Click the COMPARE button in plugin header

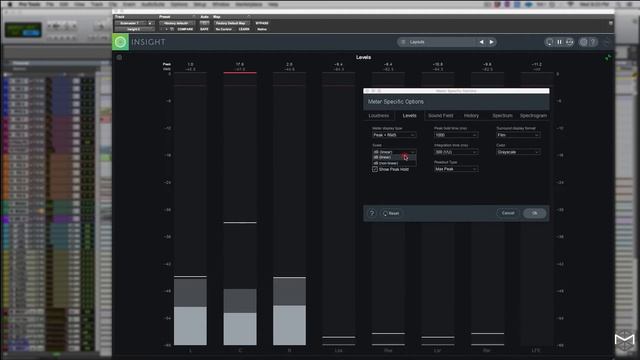185,29
